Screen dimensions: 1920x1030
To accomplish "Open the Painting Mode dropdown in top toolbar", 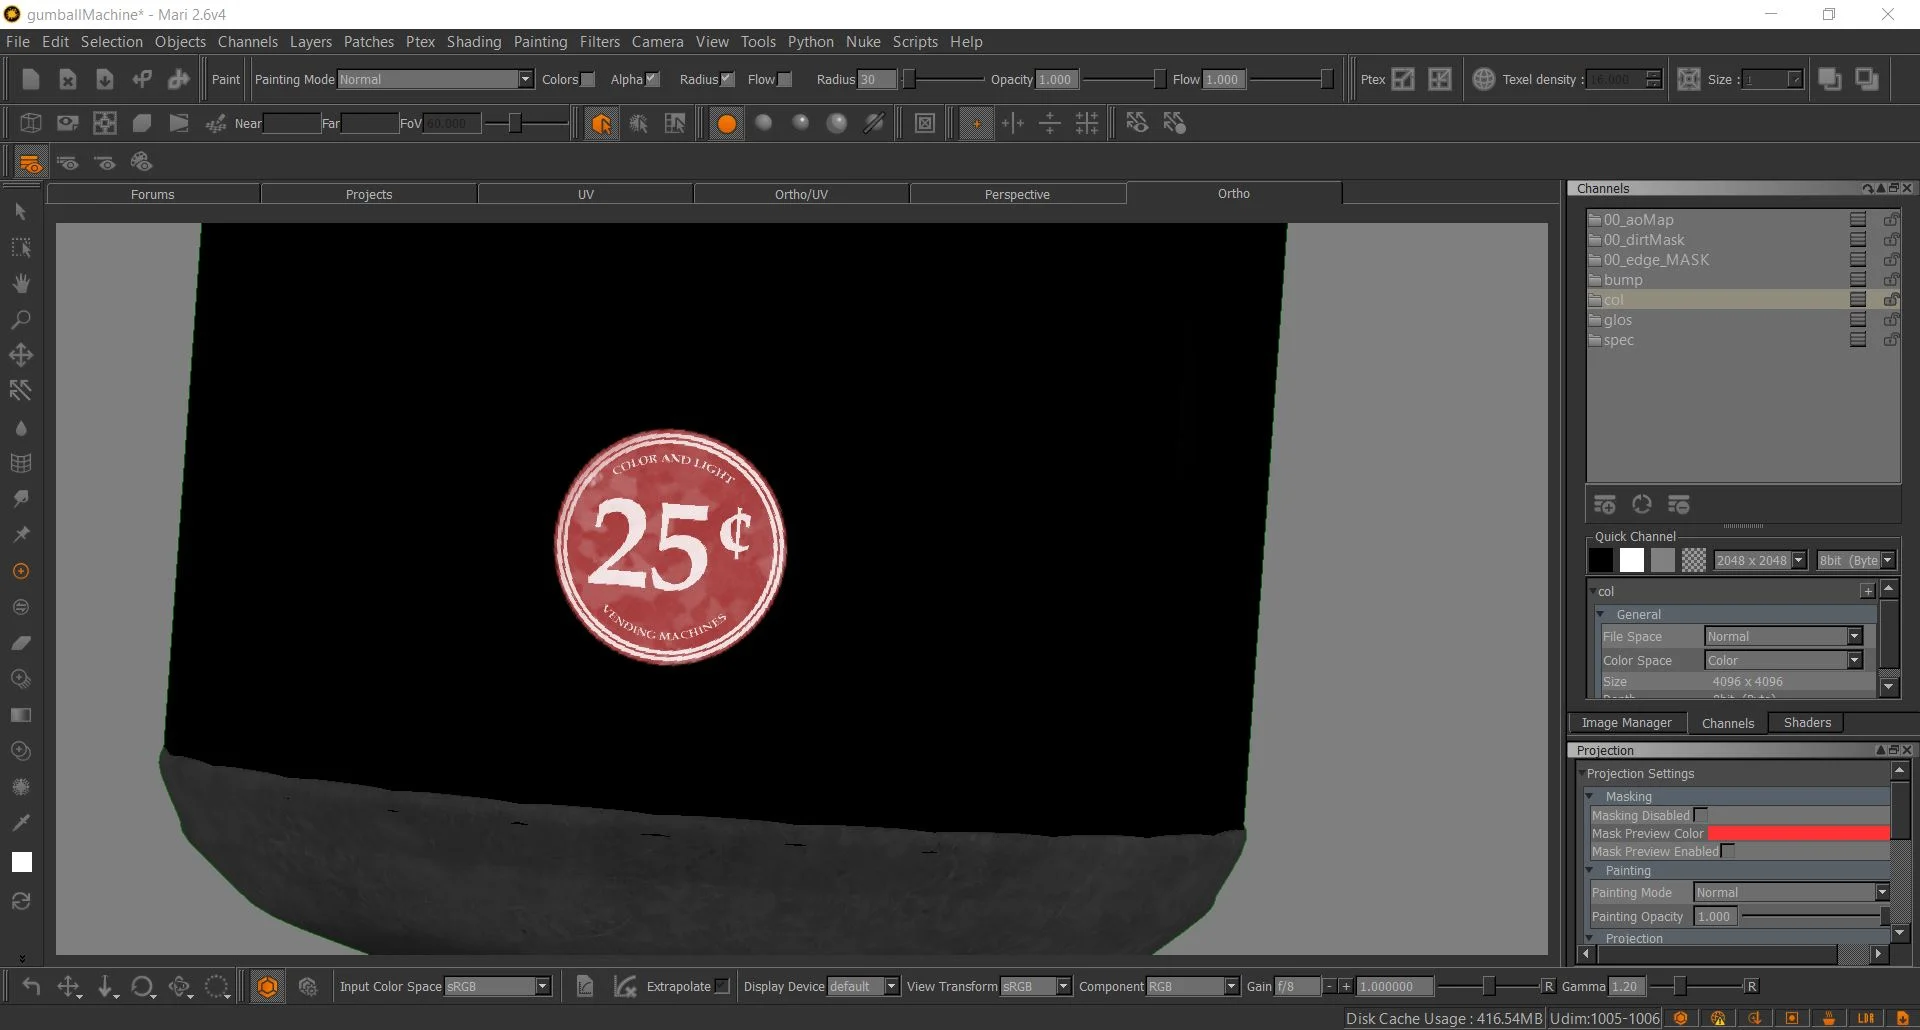I will tap(435, 79).
